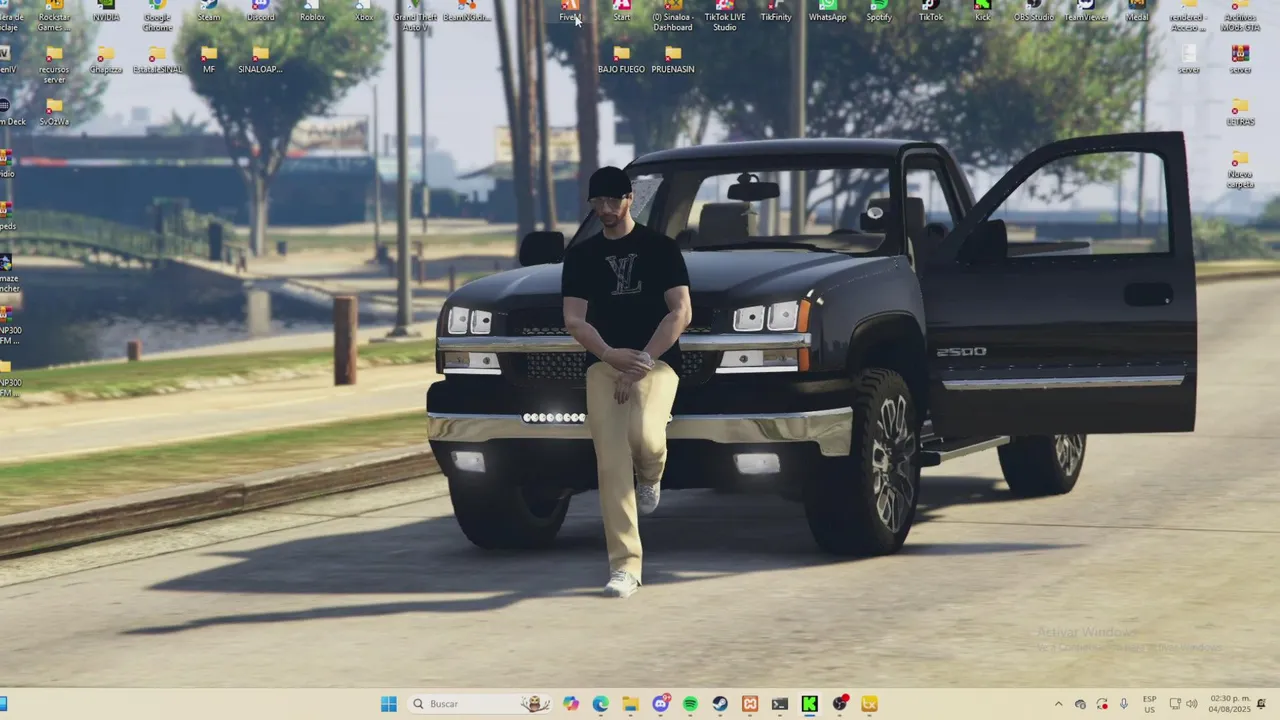Viewport: 1280px width, 720px height.
Task: Select the WinRAR server archive icon
Action: coord(1240,59)
